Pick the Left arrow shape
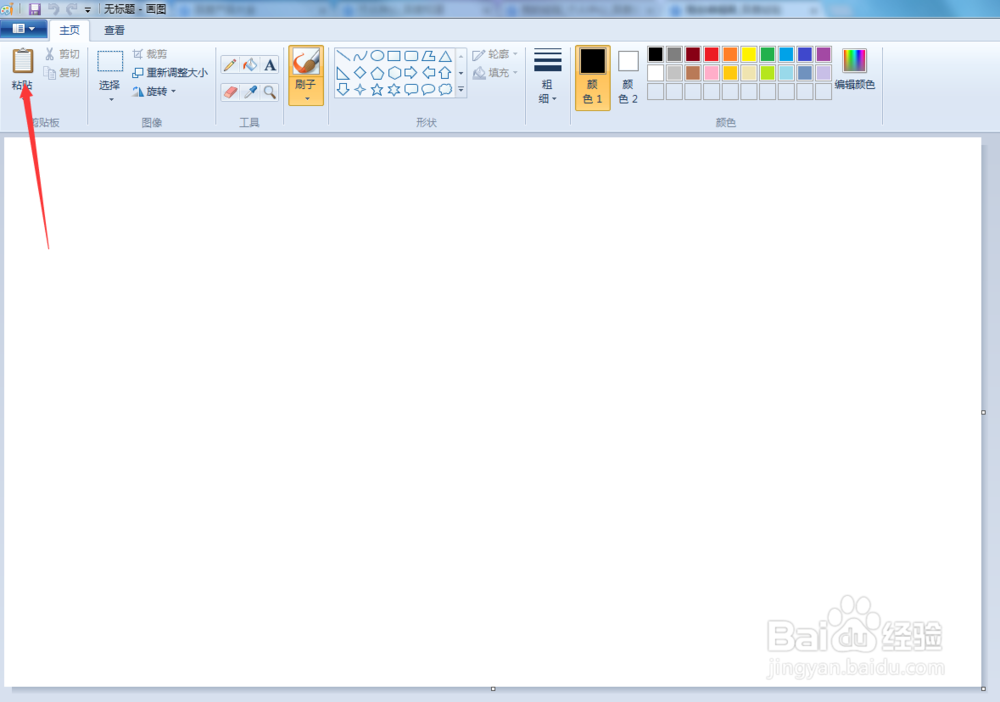 428,73
